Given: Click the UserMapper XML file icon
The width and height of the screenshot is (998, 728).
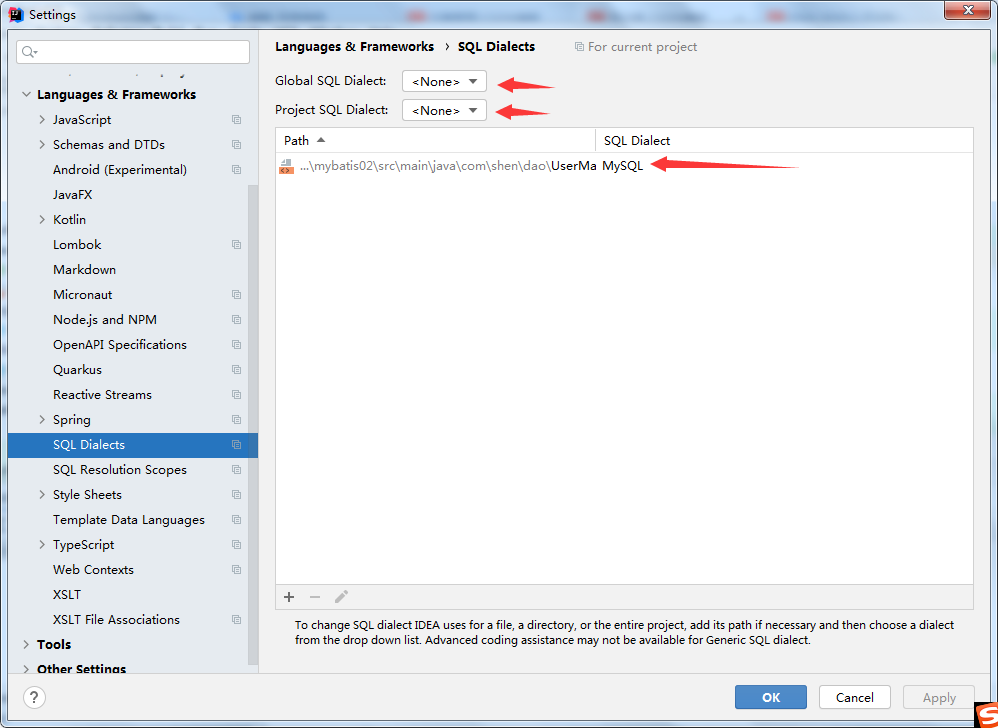Looking at the screenshot, I should pos(286,167).
